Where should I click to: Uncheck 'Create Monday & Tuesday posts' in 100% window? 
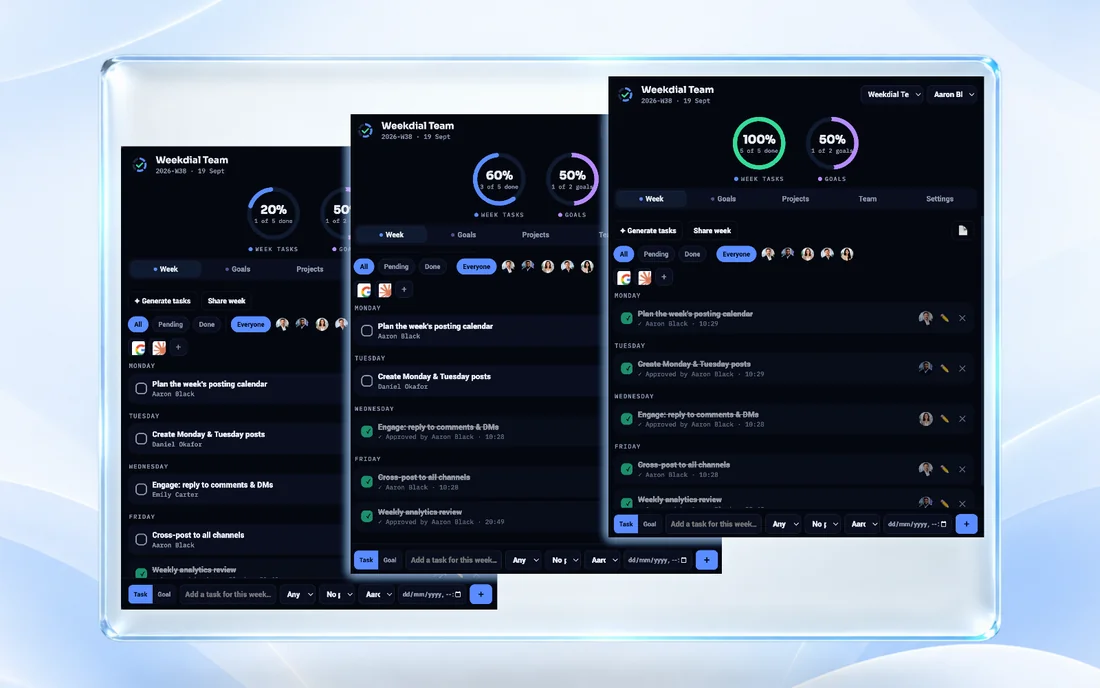(626, 369)
